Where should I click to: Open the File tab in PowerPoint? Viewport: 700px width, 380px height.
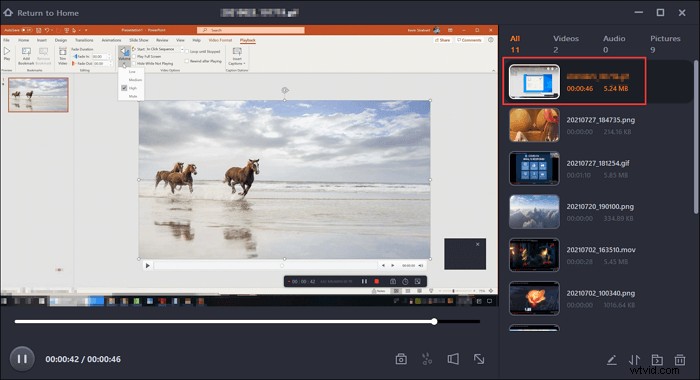pos(6,40)
